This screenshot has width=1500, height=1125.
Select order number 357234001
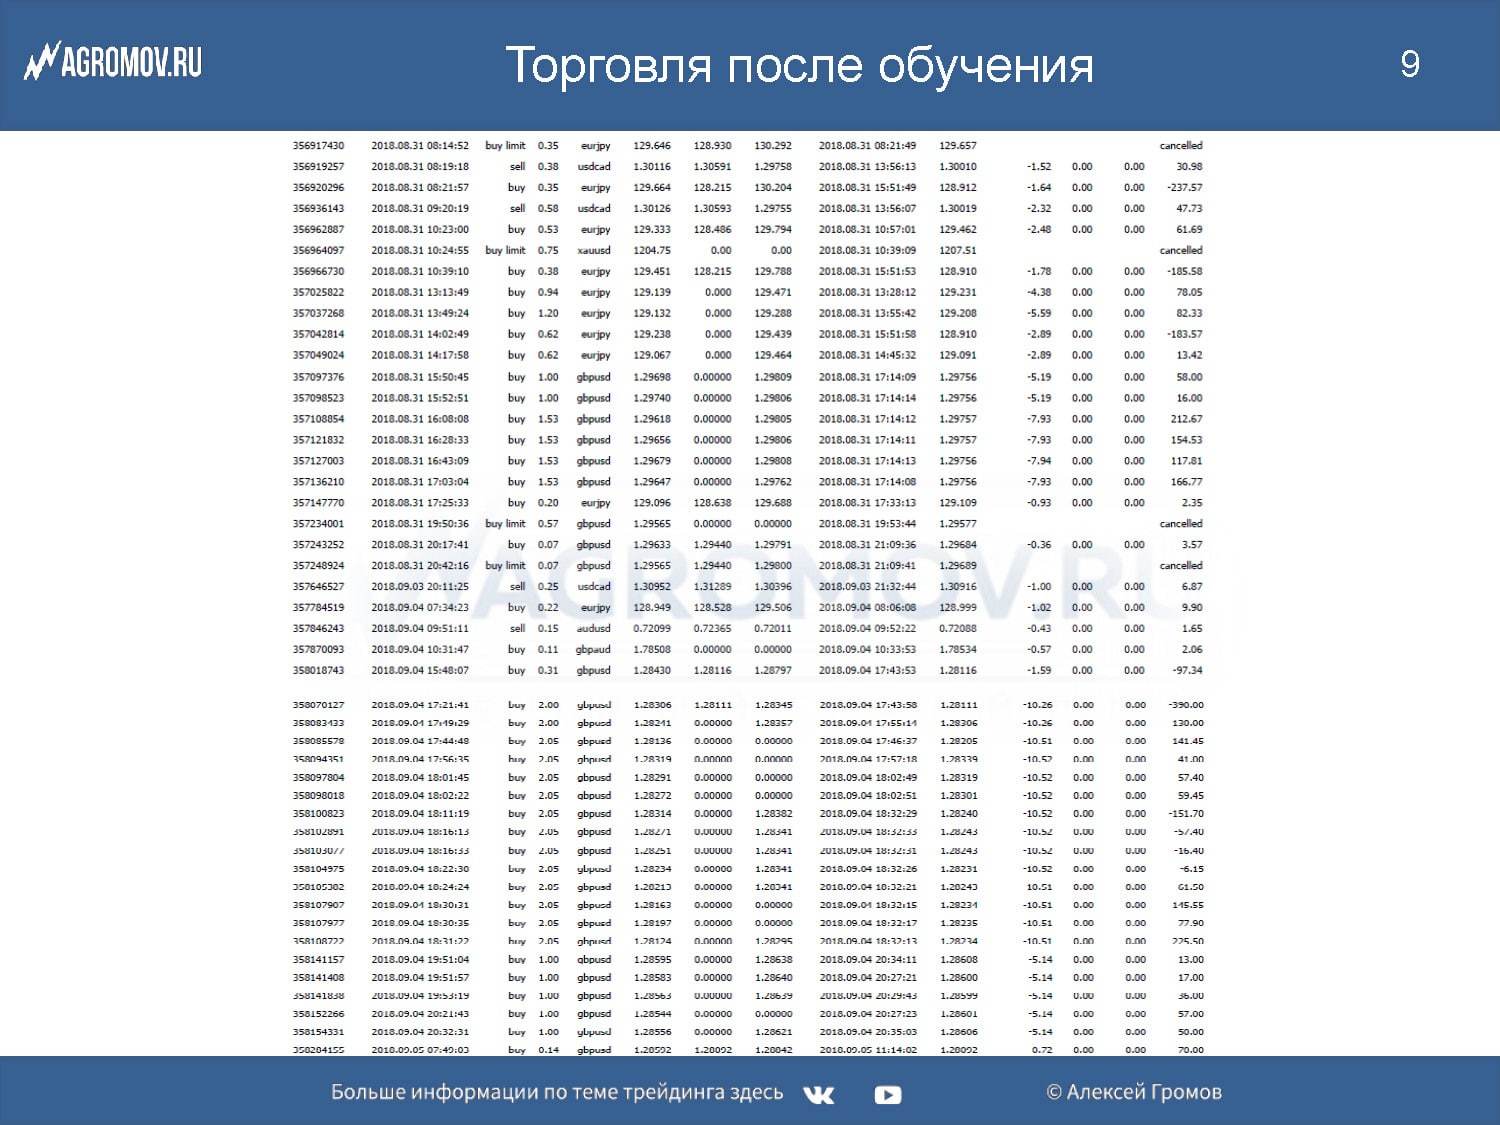(318, 524)
